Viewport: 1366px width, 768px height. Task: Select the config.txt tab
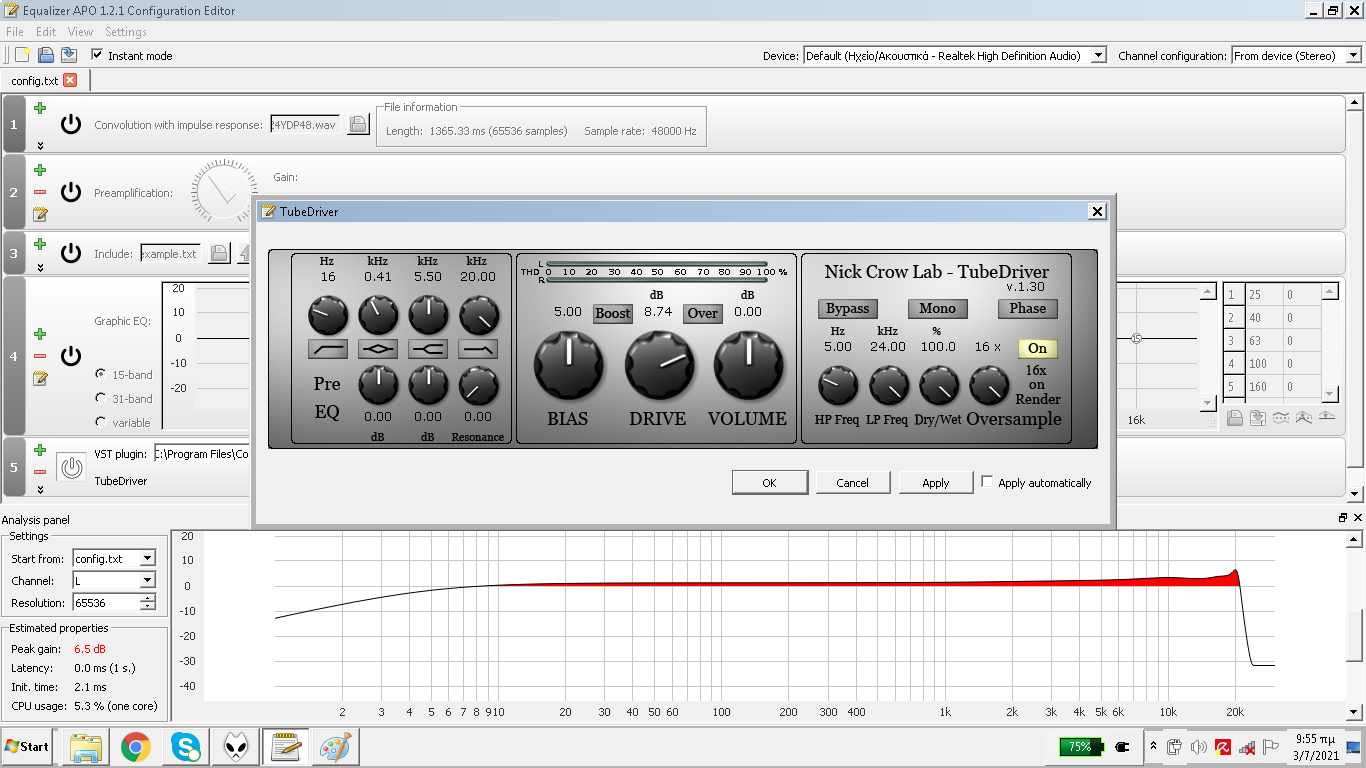click(x=35, y=80)
